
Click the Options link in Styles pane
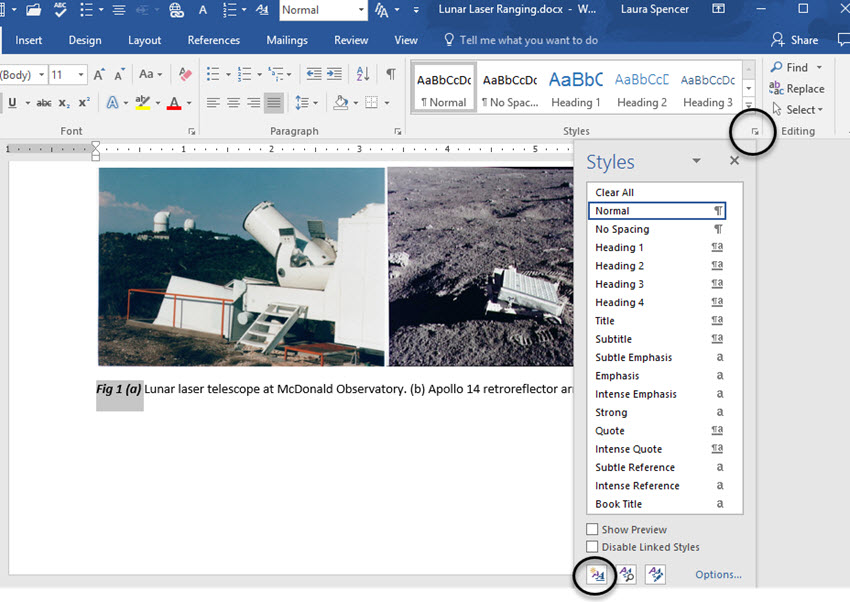(717, 574)
